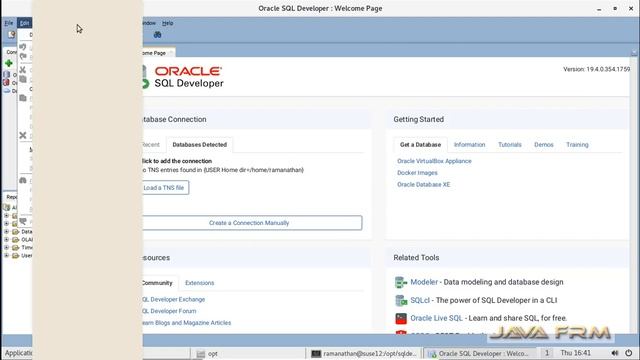Viewport: 640px width, 360px height.
Task: Open the Applications menu in bottom panel
Action: click(18, 353)
